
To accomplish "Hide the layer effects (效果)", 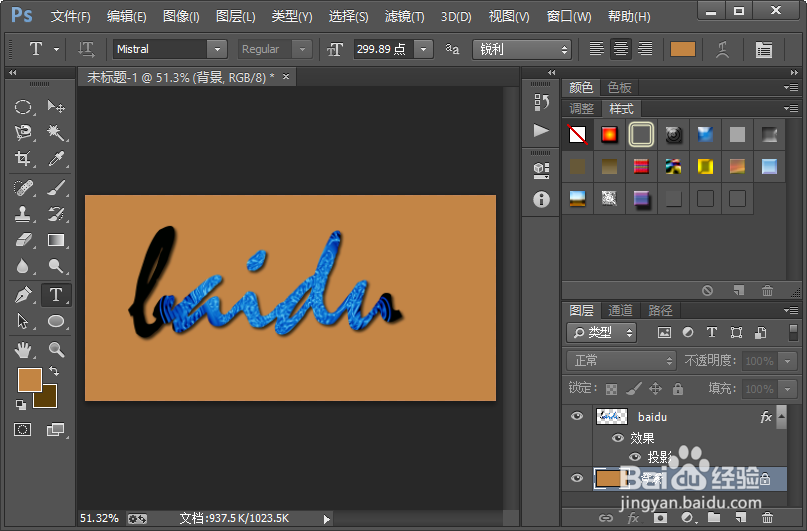I will coord(618,438).
